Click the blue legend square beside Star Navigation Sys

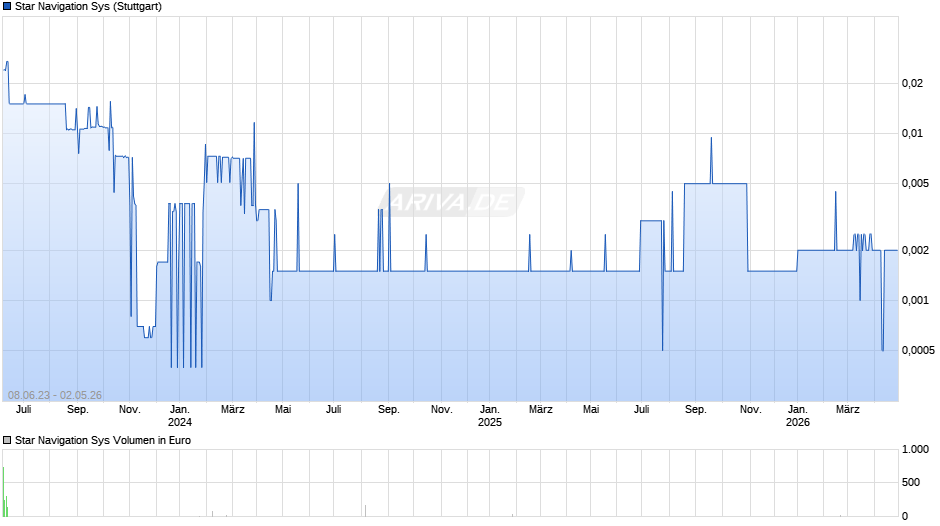7,7
